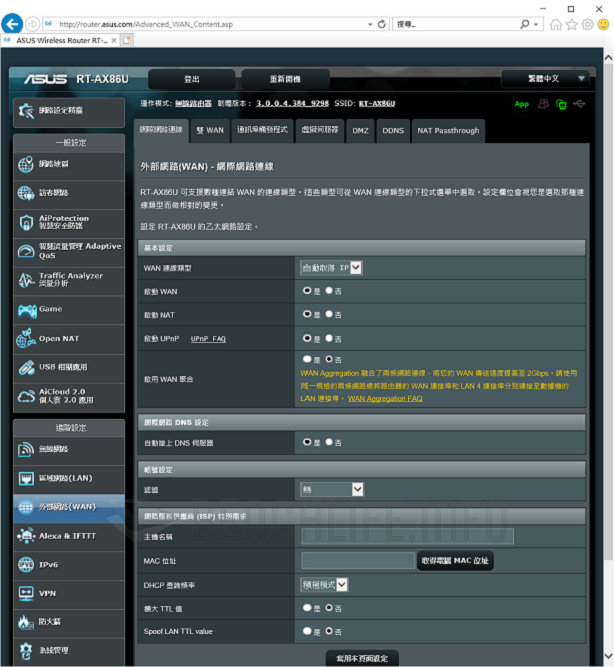The image size is (614, 667).
Task: Switch to DDNS tab
Action: pyautogui.click(x=393, y=131)
